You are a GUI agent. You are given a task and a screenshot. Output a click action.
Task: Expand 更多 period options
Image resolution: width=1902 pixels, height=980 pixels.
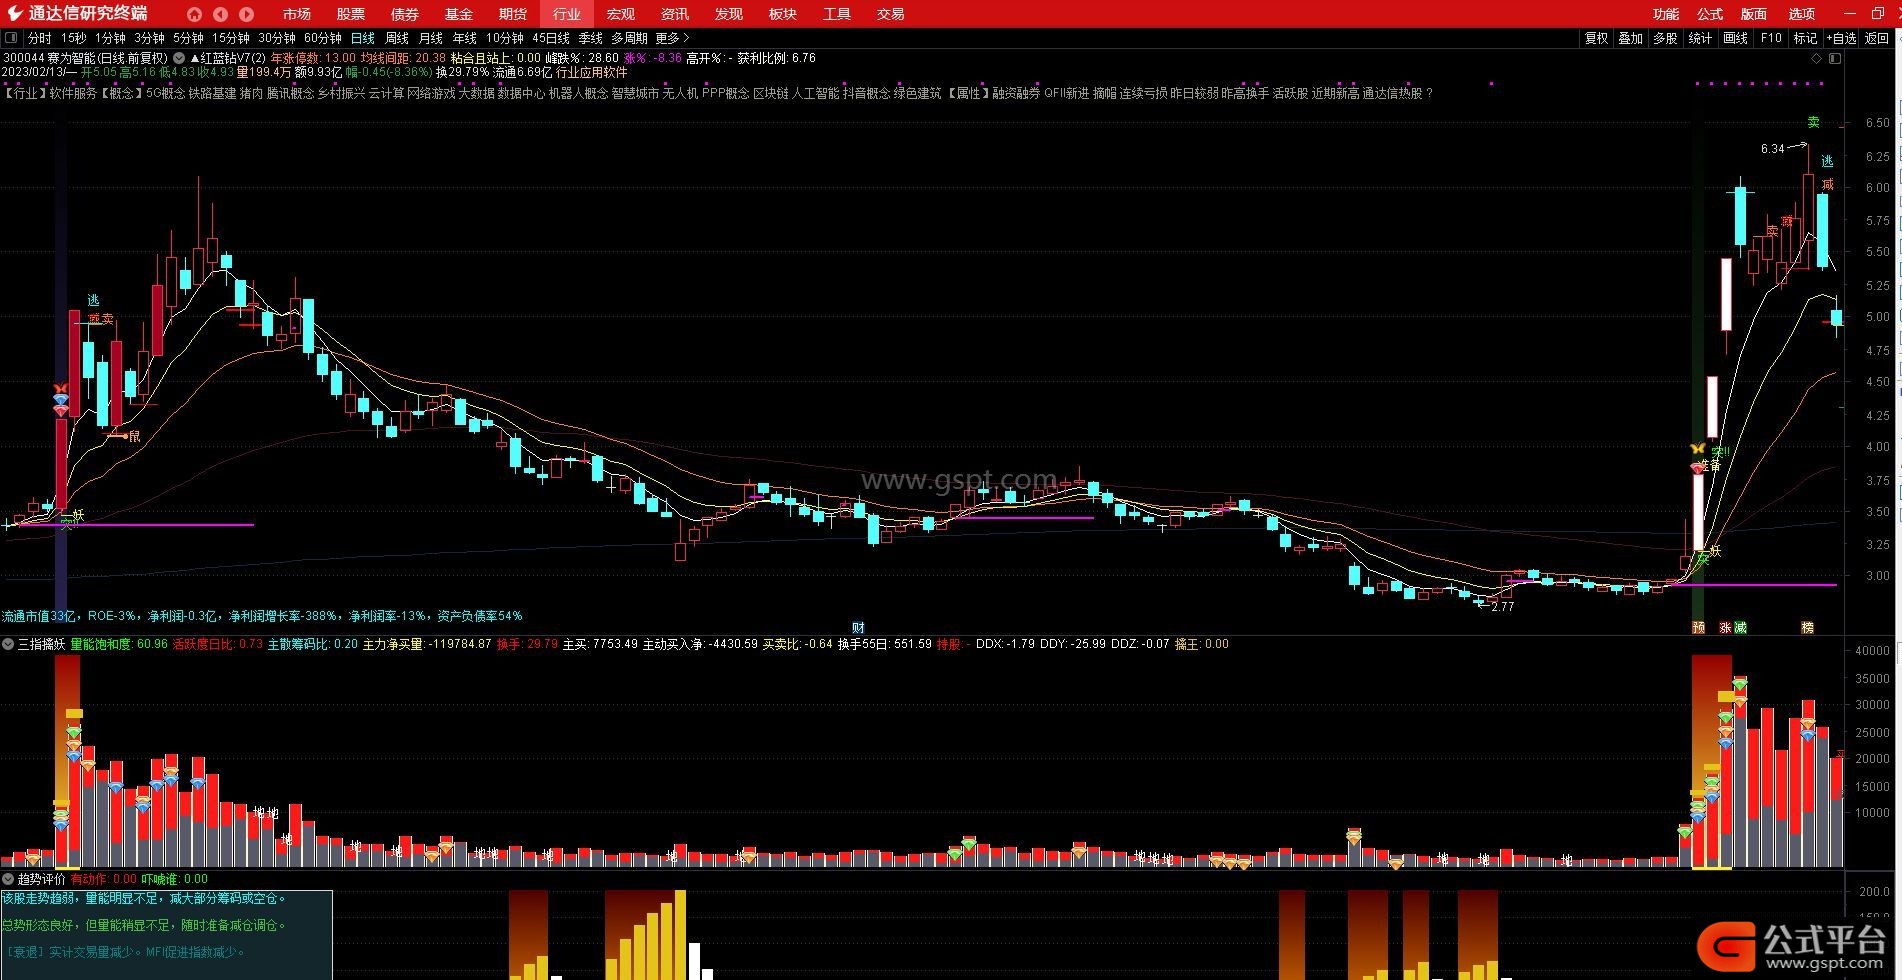672,38
